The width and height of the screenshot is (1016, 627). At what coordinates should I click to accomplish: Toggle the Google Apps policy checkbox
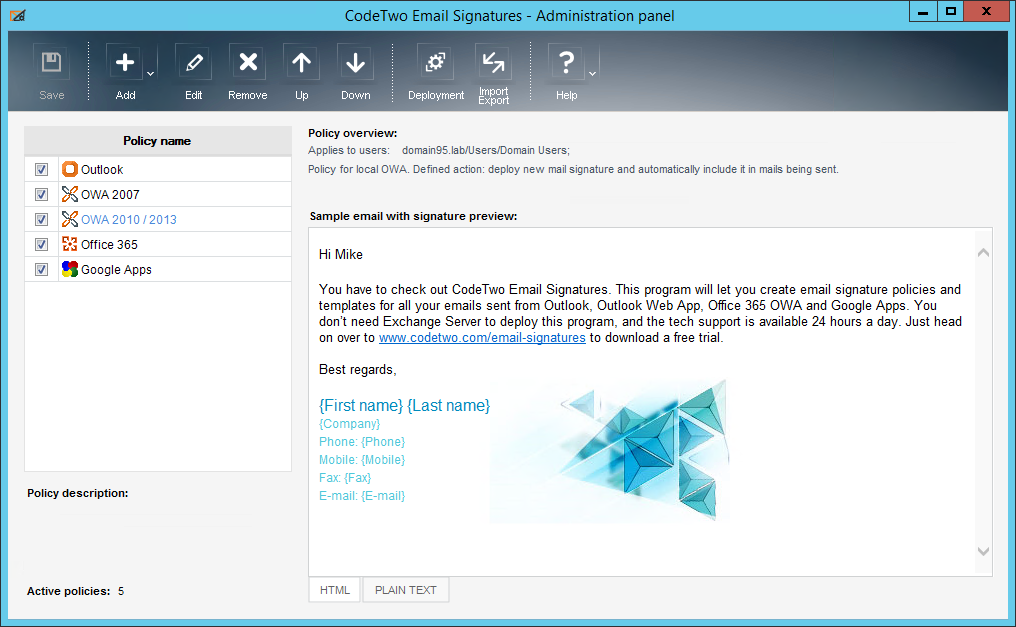[x=41, y=269]
